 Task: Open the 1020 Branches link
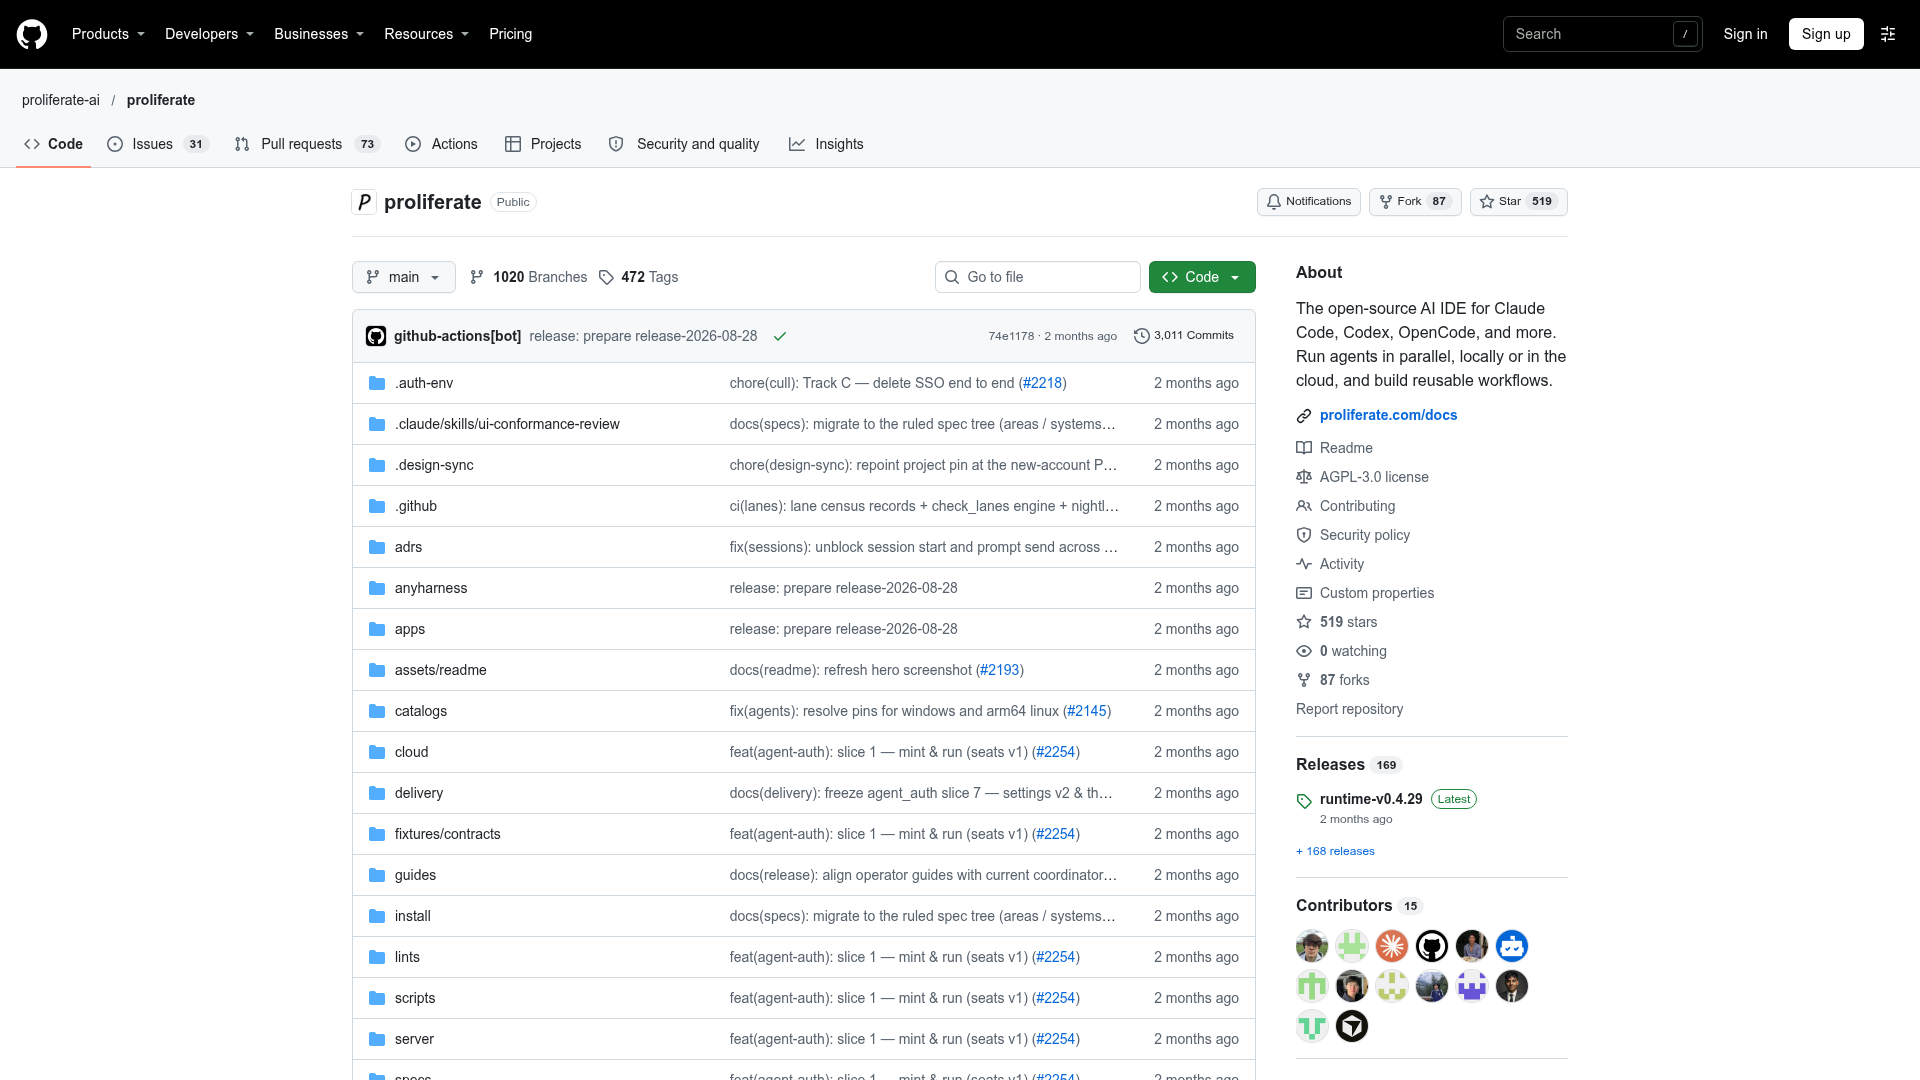[x=528, y=277]
